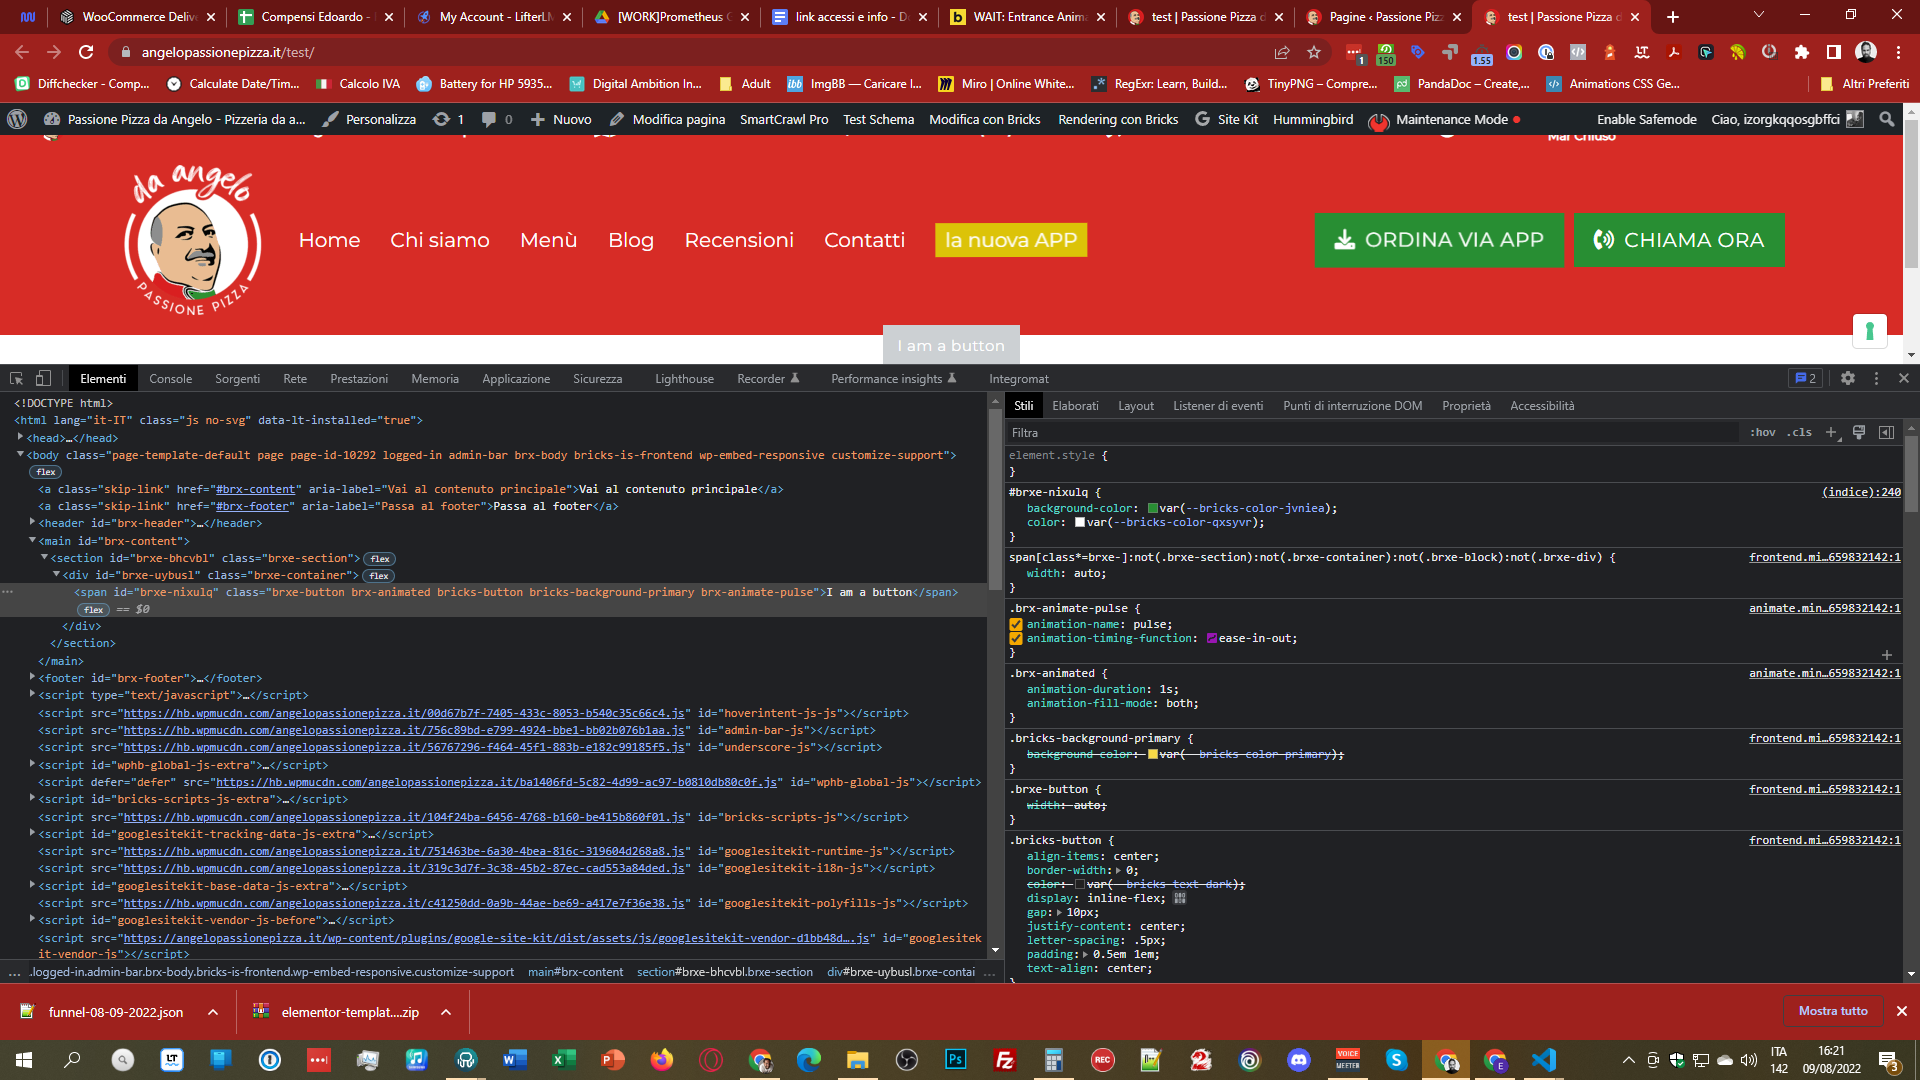Expand the header brx-header node
This screenshot has width=1920, height=1080.
click(x=33, y=523)
